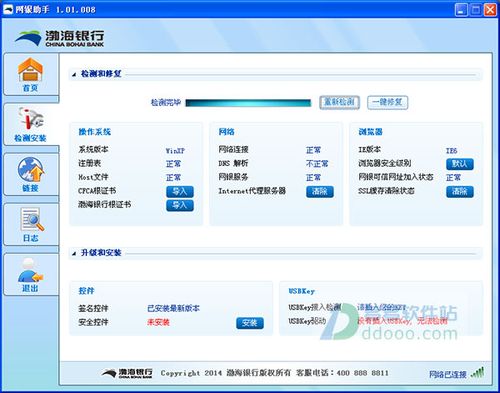Click the 签名控件 label

93,308
